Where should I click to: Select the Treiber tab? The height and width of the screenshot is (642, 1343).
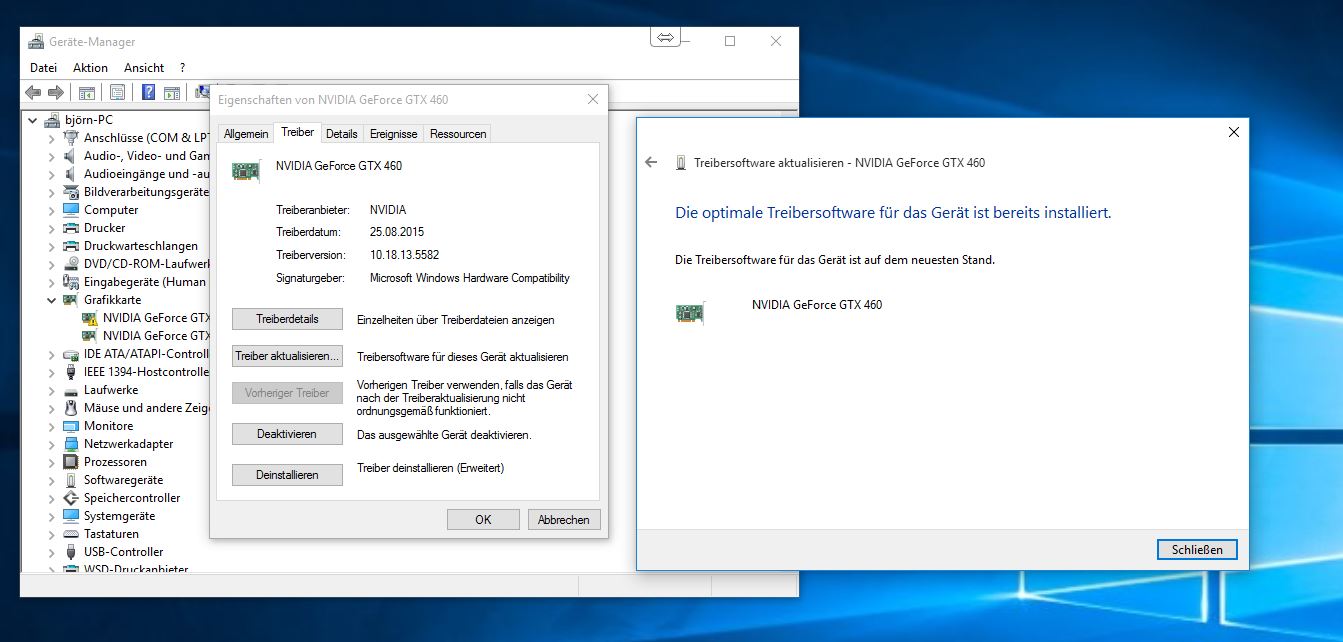[297, 132]
